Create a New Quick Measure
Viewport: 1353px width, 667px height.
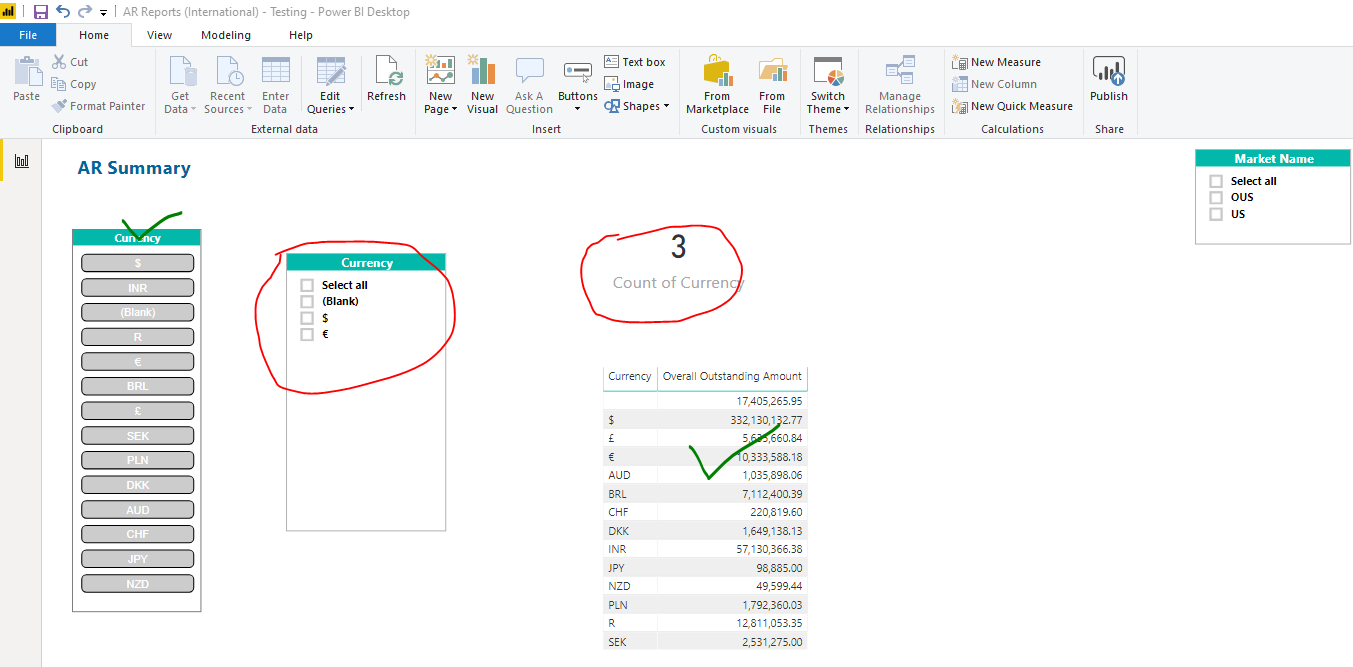pyautogui.click(x=1012, y=106)
